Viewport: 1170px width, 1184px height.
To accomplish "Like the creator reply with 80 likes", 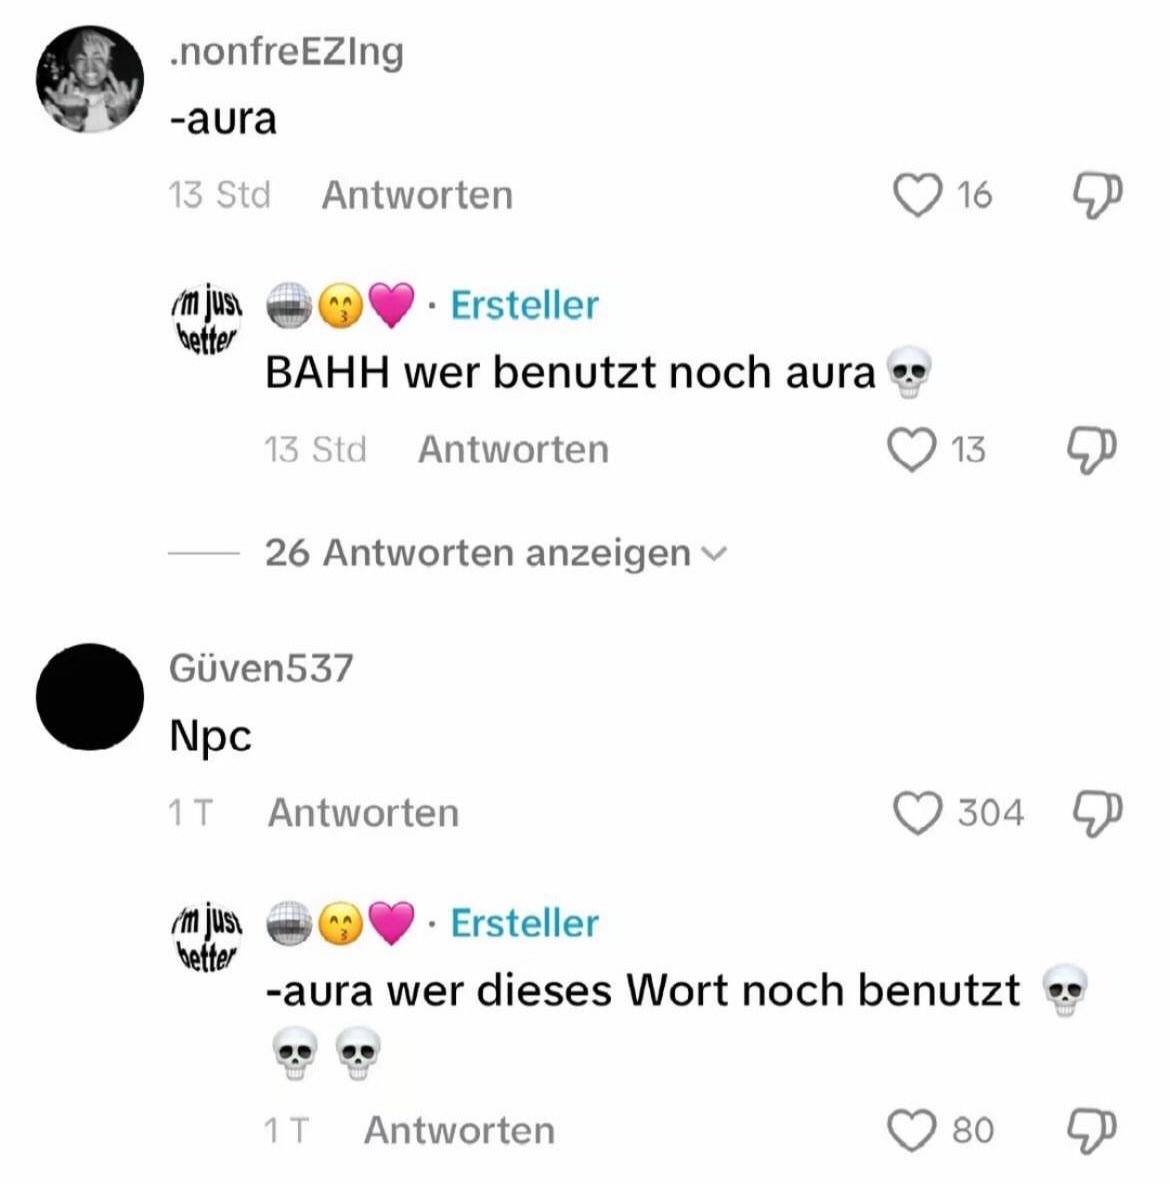I will pyautogui.click(x=912, y=1130).
